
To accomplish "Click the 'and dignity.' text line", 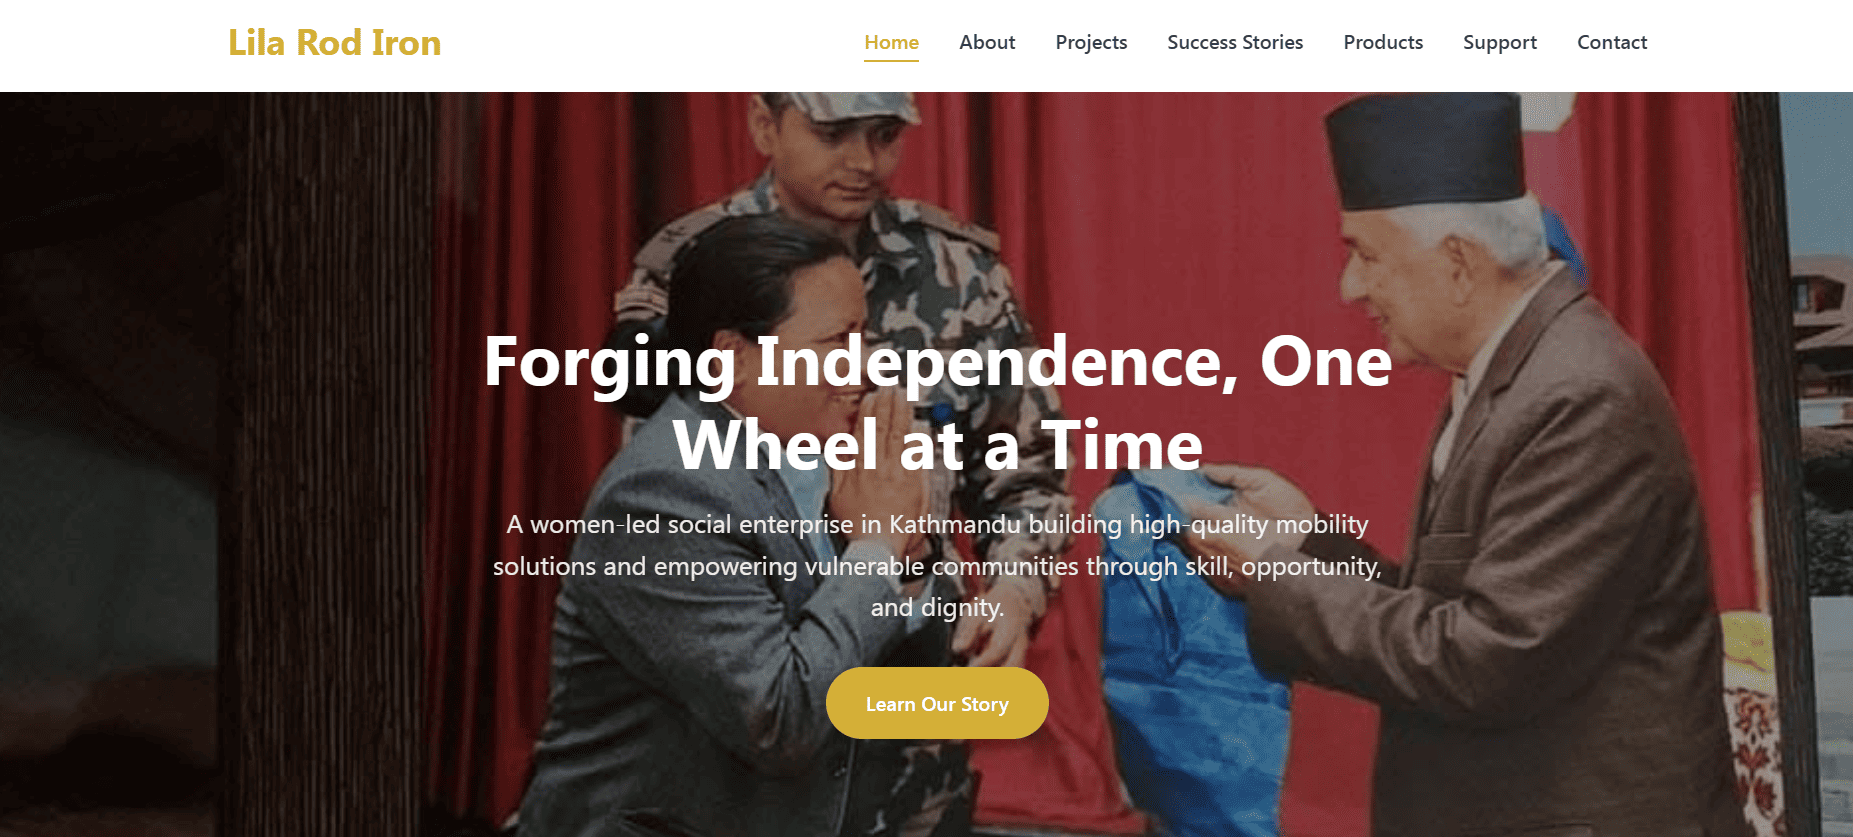I will coord(937,607).
